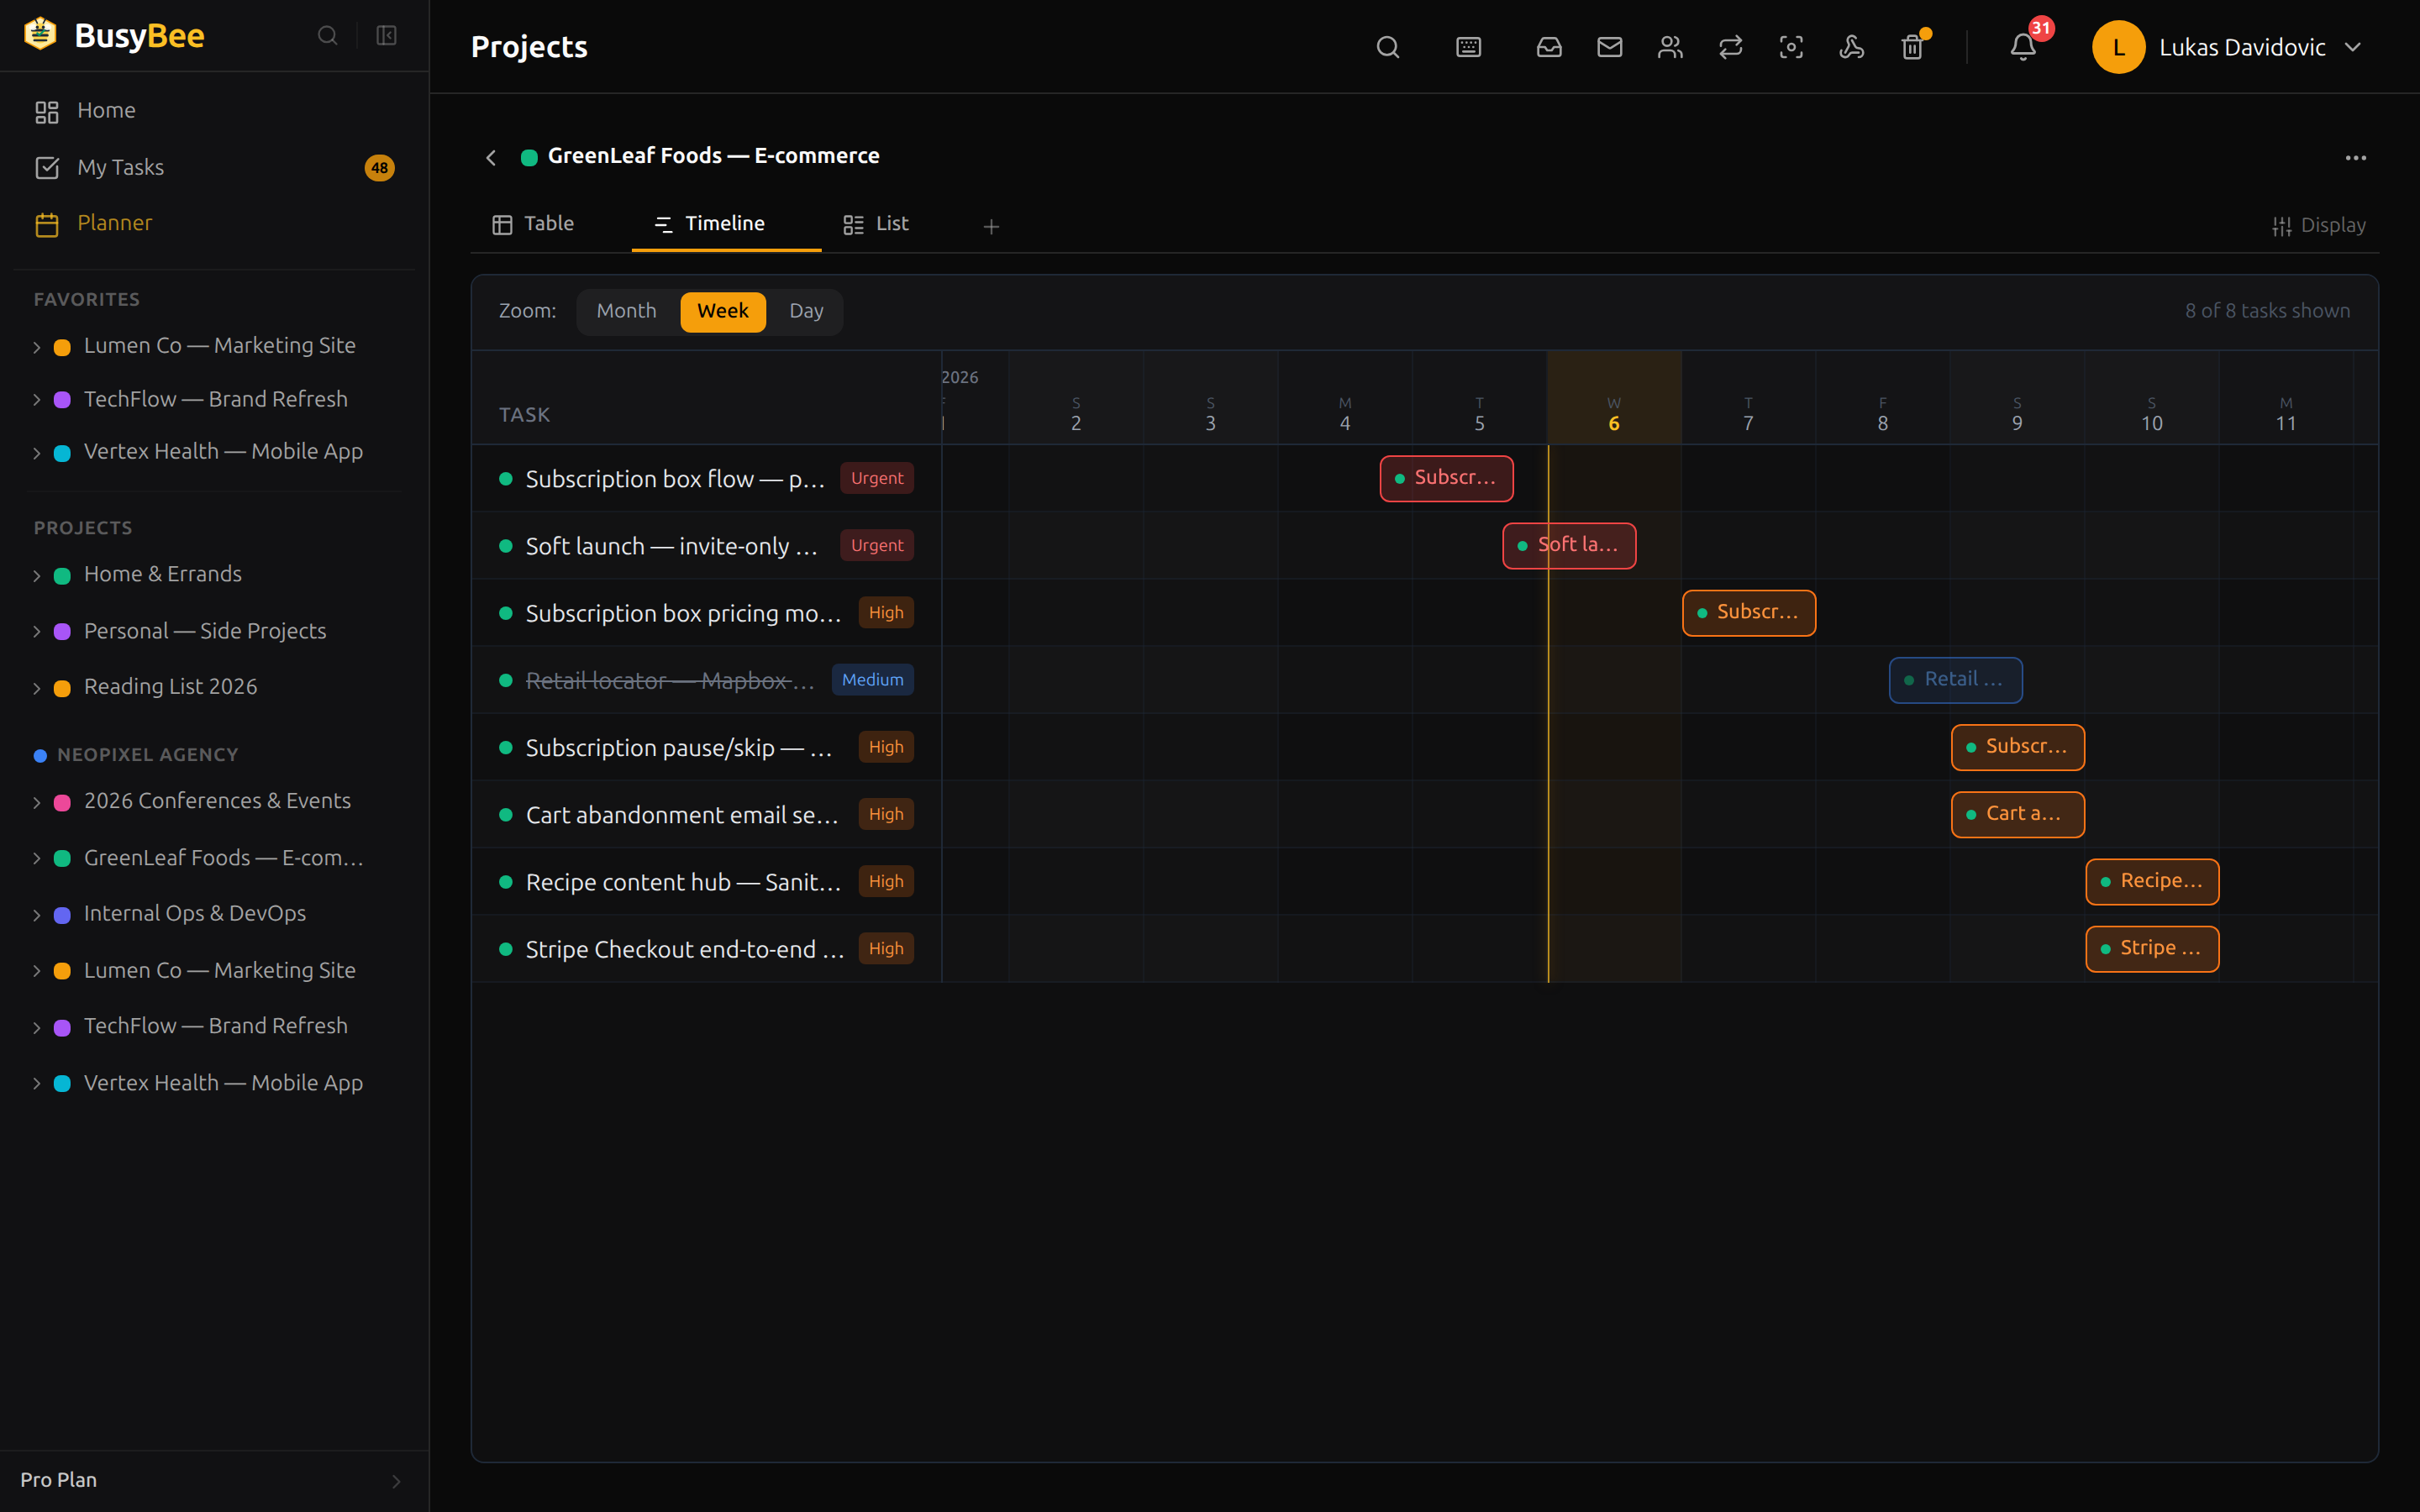Go back with the left chevron
Screen dimensions: 2420x1512
491,157
